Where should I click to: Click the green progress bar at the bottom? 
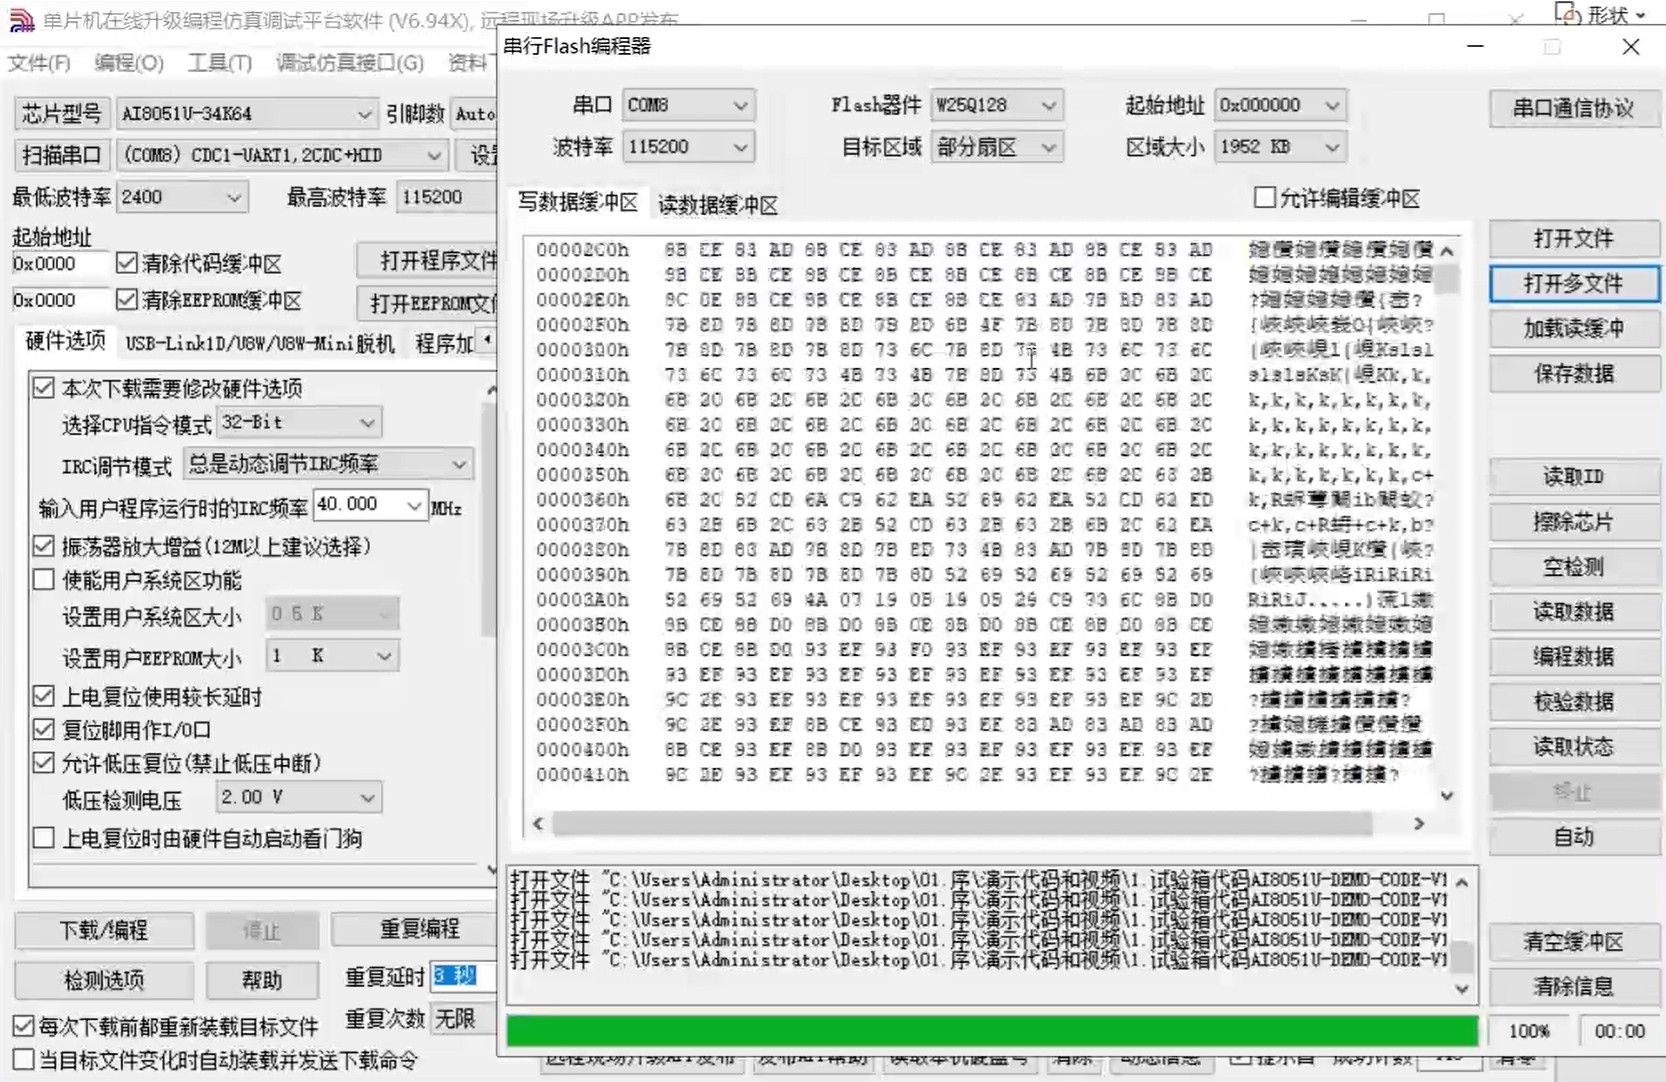click(990, 1030)
